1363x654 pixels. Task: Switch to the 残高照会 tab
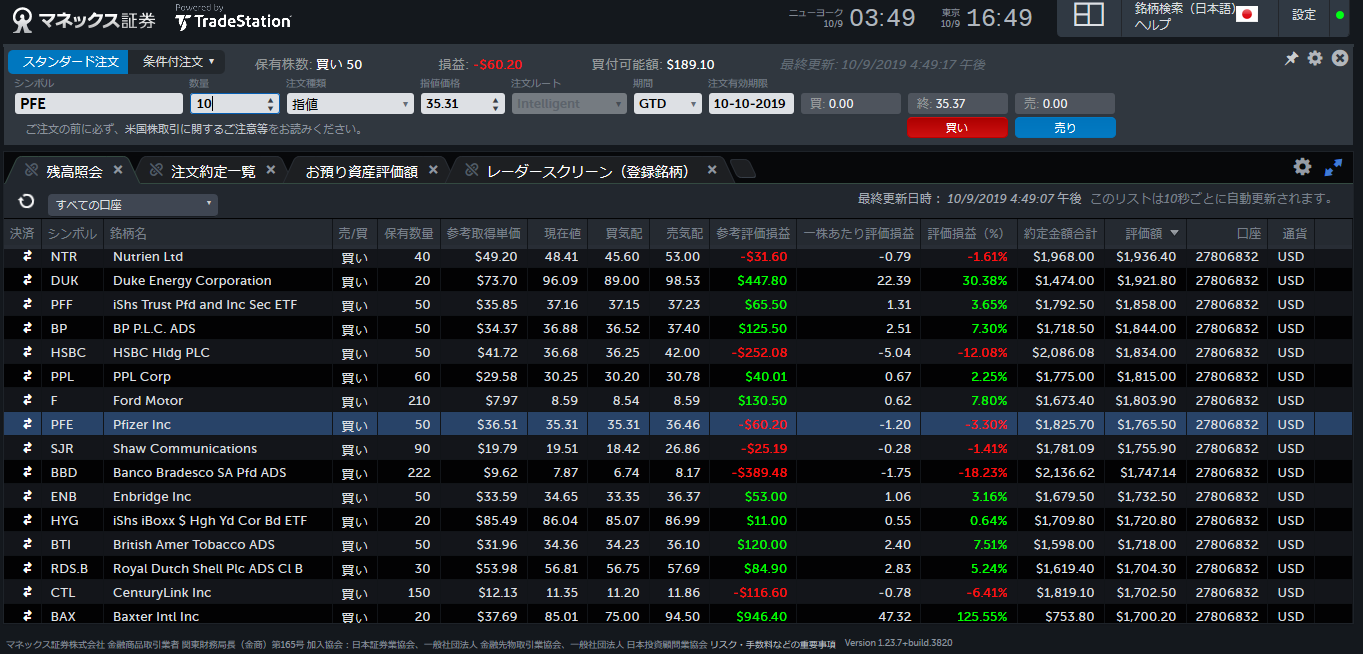(74, 171)
